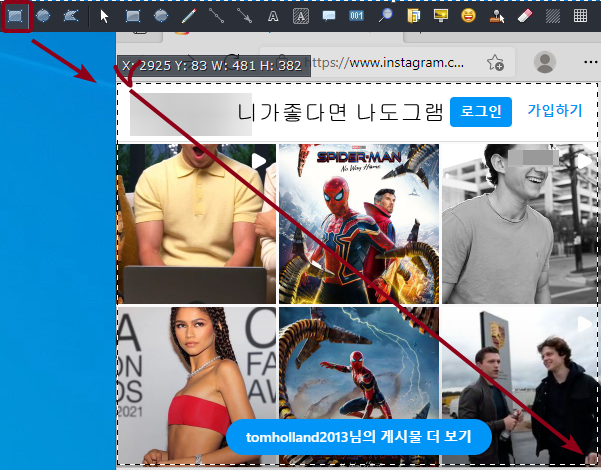Select the diagonal hatch blur tool
601x470 pixels.
[553, 16]
